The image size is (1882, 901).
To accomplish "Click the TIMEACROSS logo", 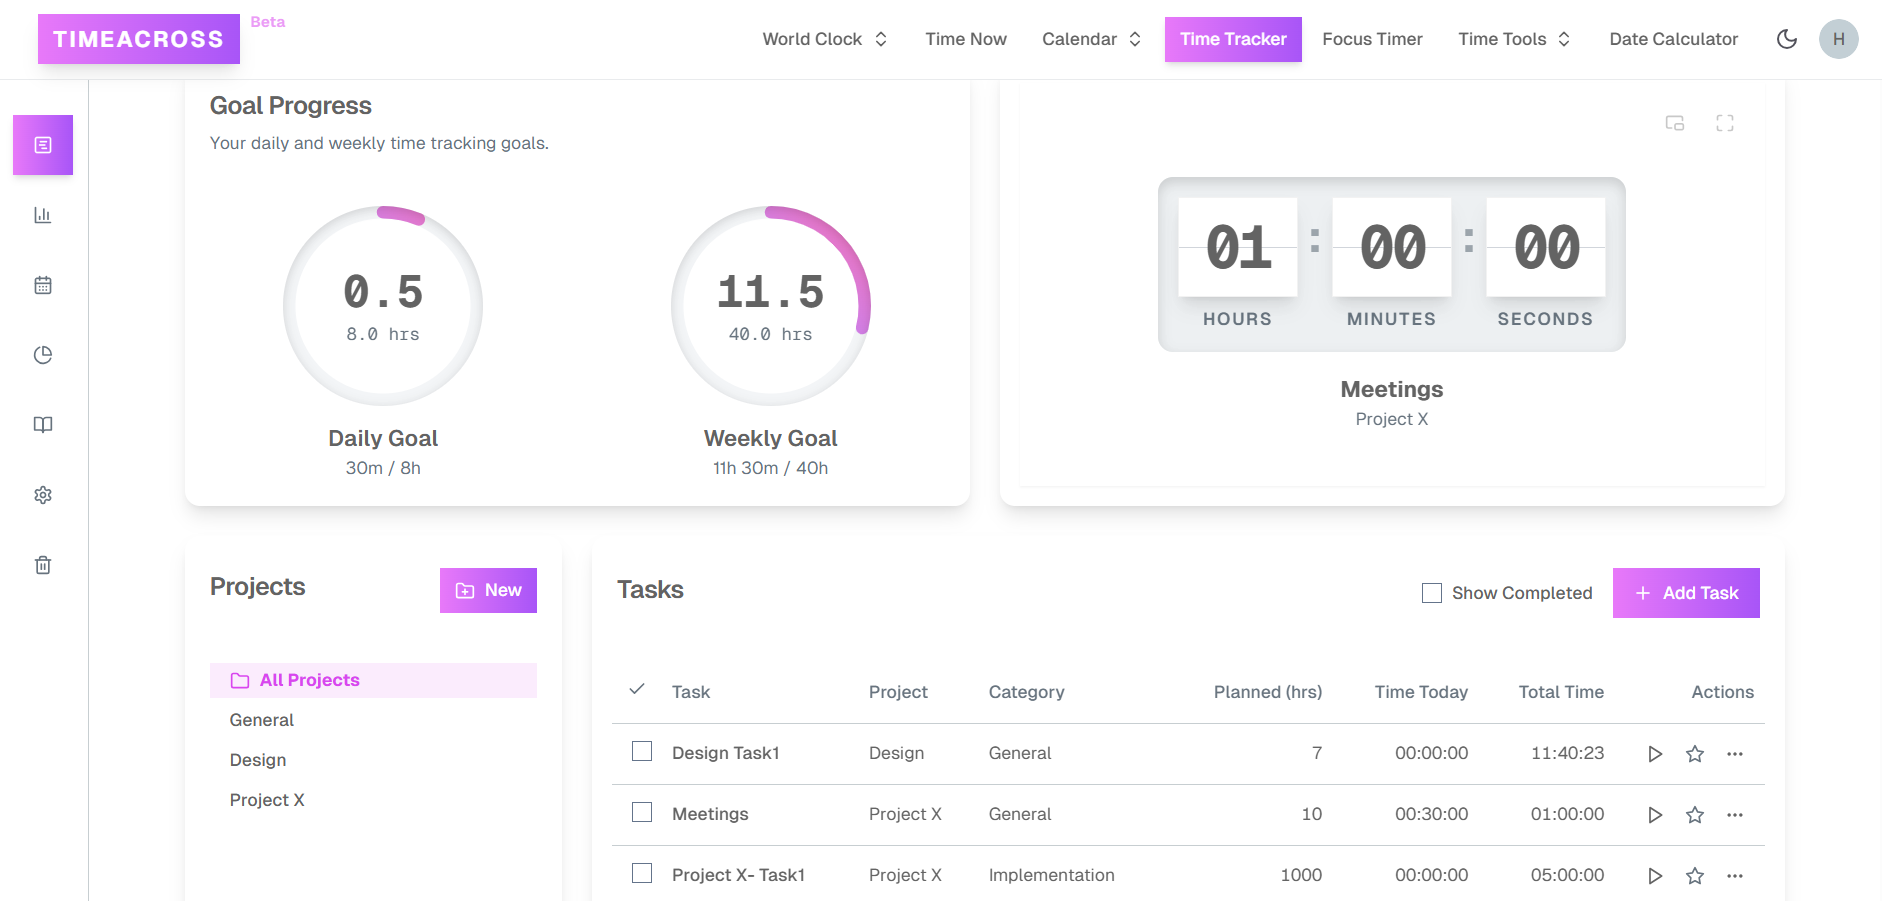I will point(139,39).
